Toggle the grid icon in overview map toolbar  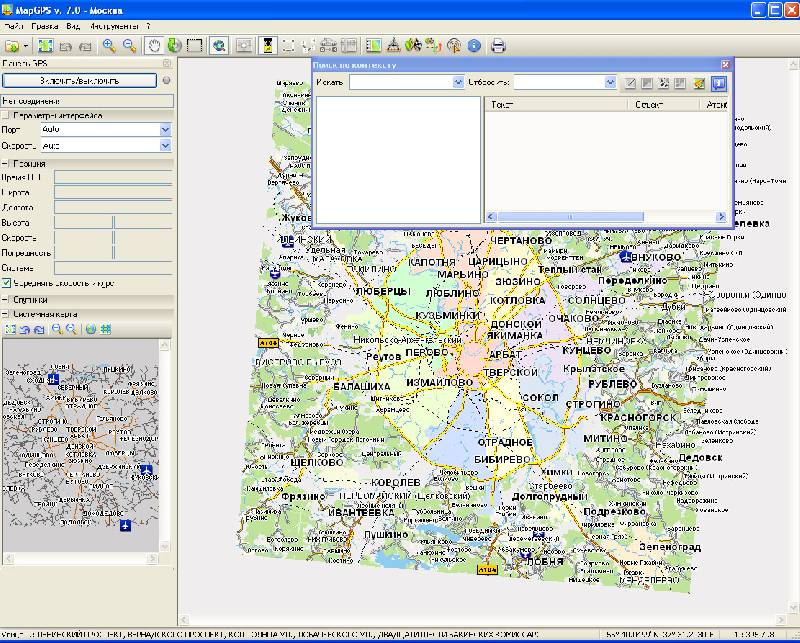(x=106, y=330)
